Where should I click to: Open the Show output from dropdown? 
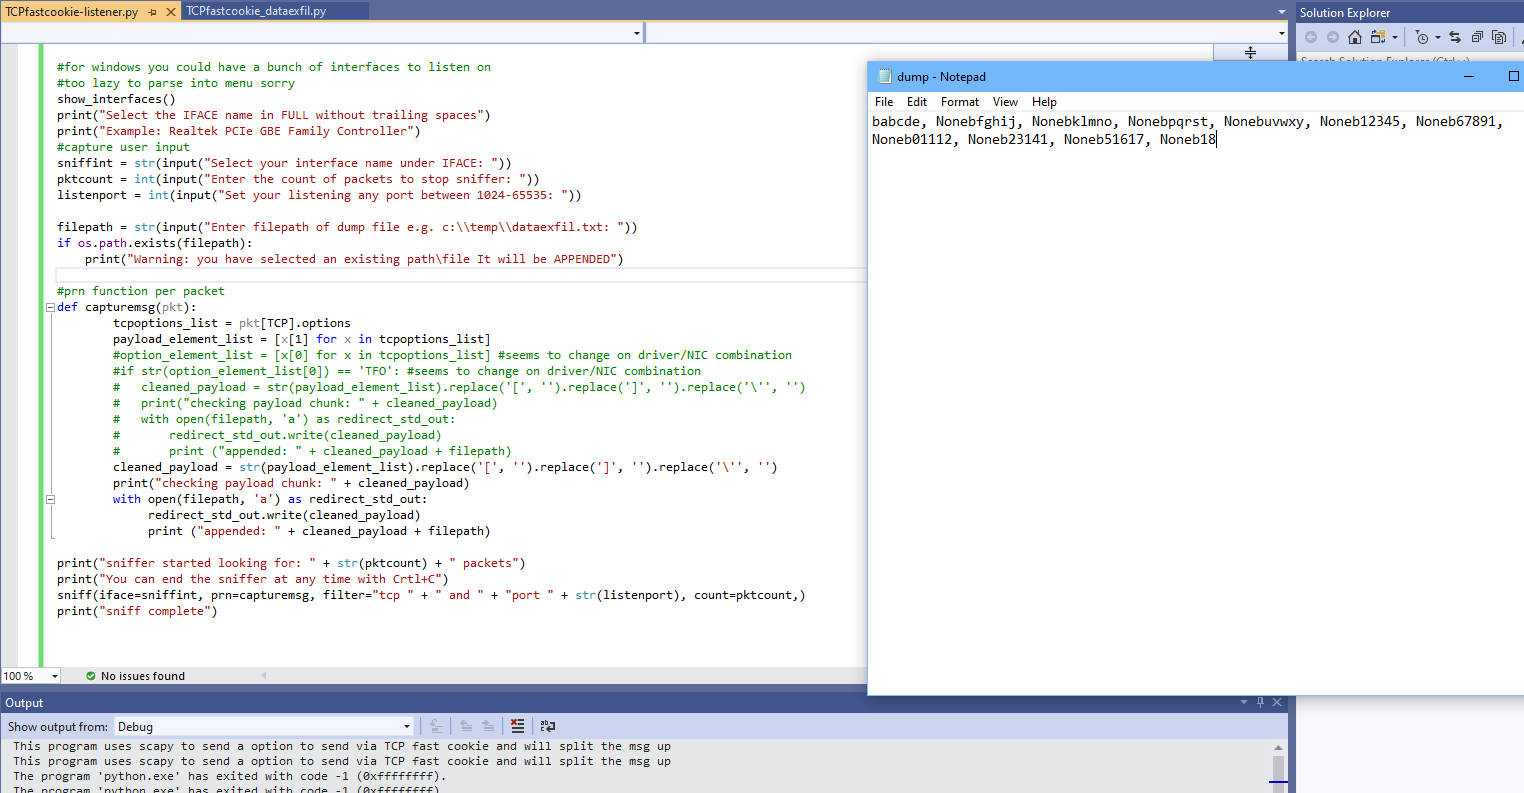tap(406, 726)
